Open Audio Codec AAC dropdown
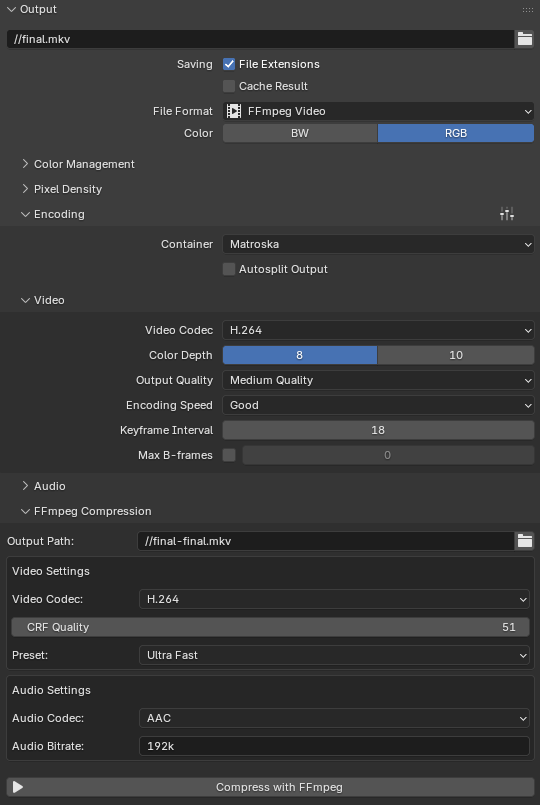540x805 pixels. 334,718
